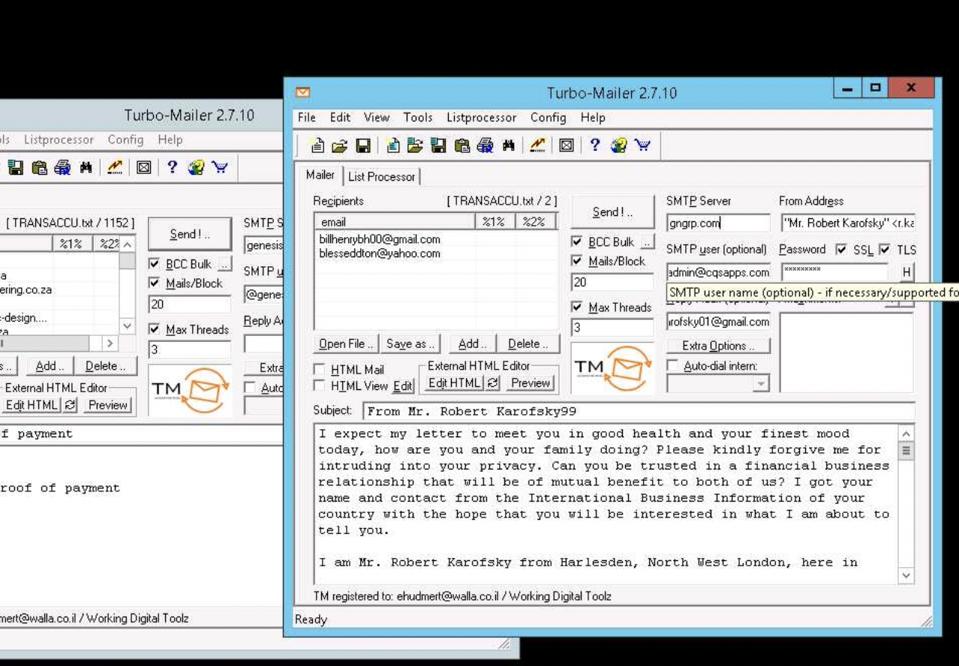959x666 pixels.
Task: Toggle BCC Bulk checkbox in back window
Action: coord(154,264)
